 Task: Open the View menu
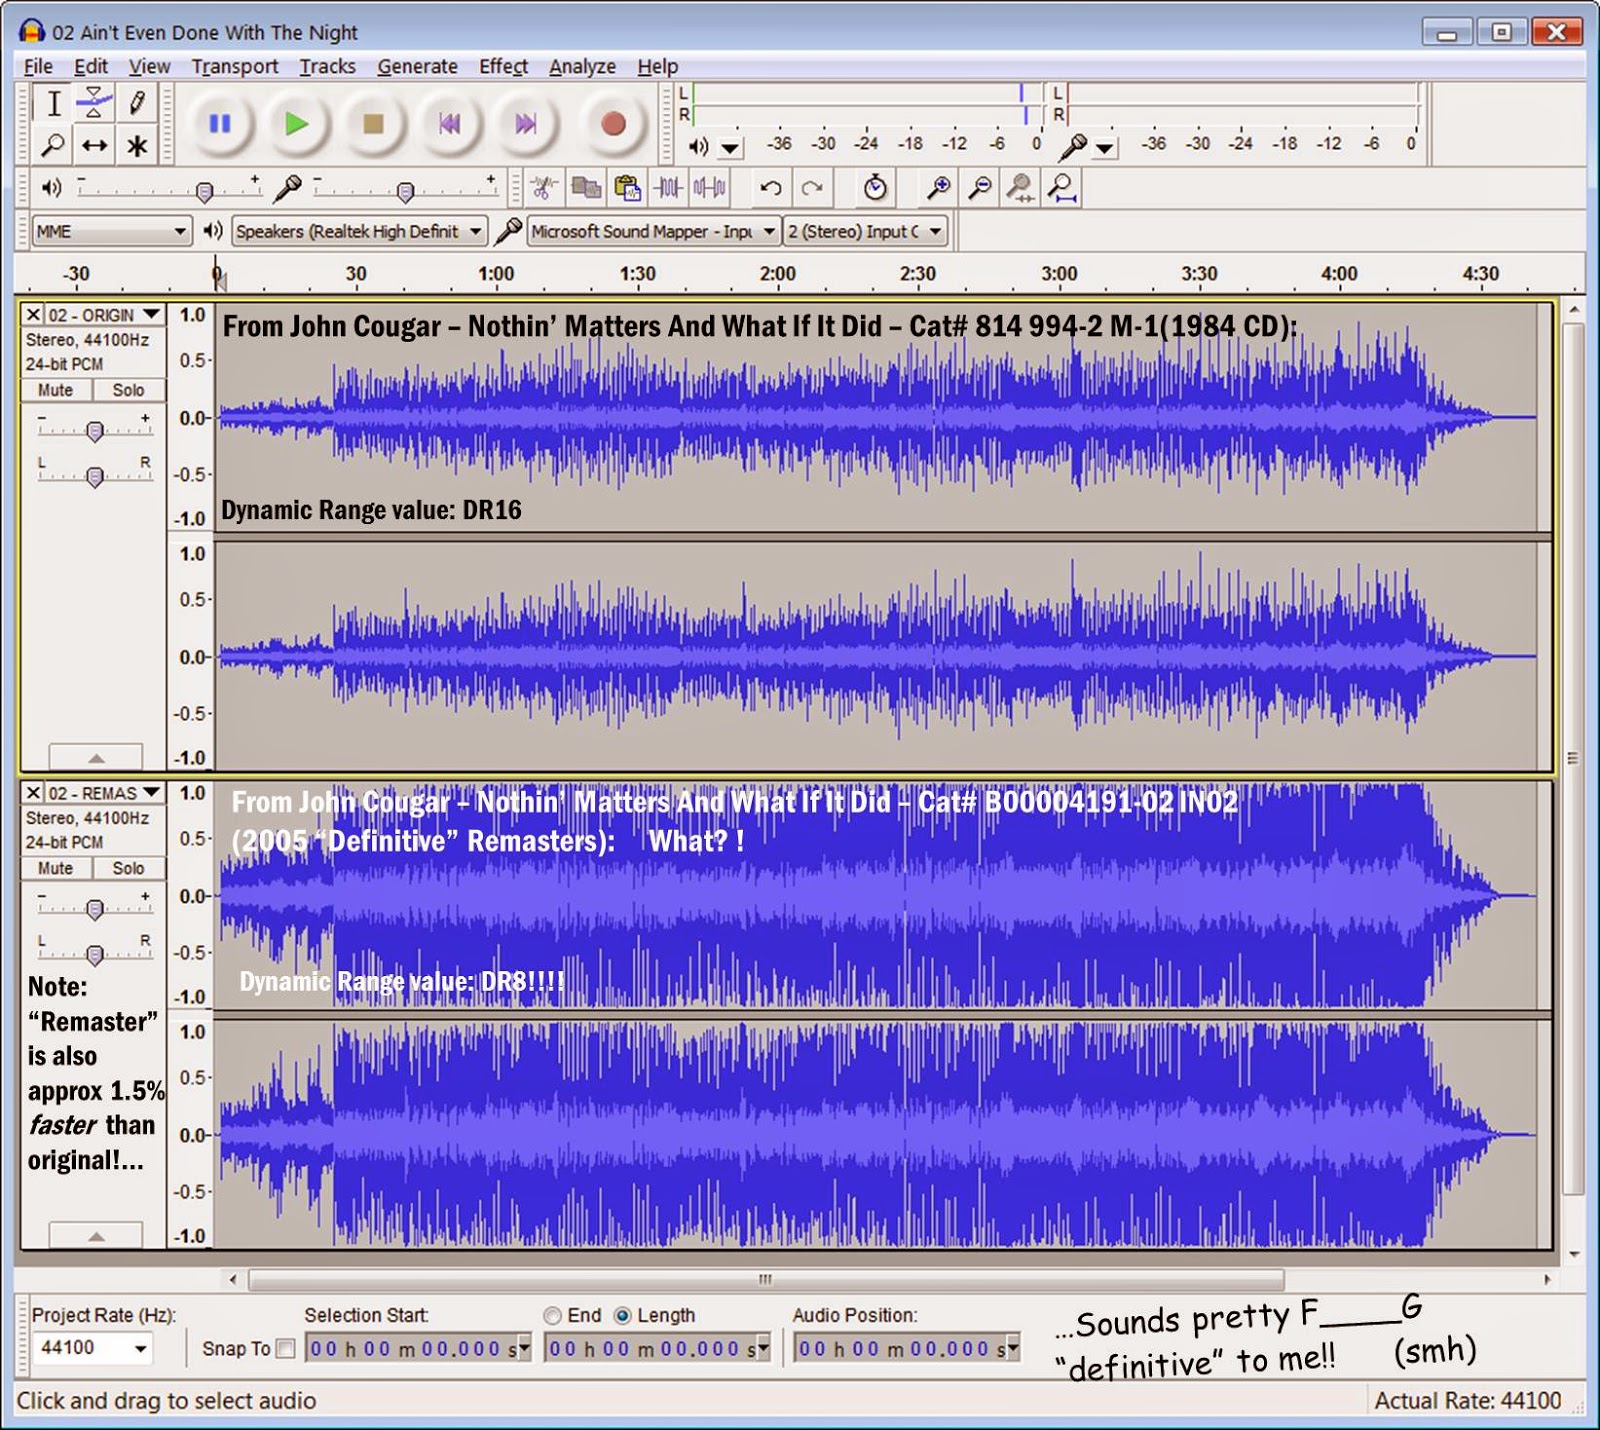149,66
